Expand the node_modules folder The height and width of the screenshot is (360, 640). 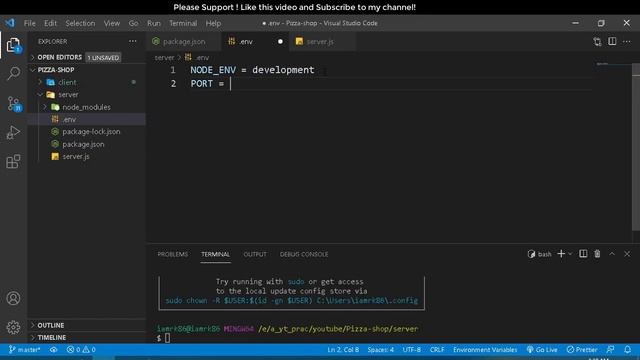[x=86, y=107]
